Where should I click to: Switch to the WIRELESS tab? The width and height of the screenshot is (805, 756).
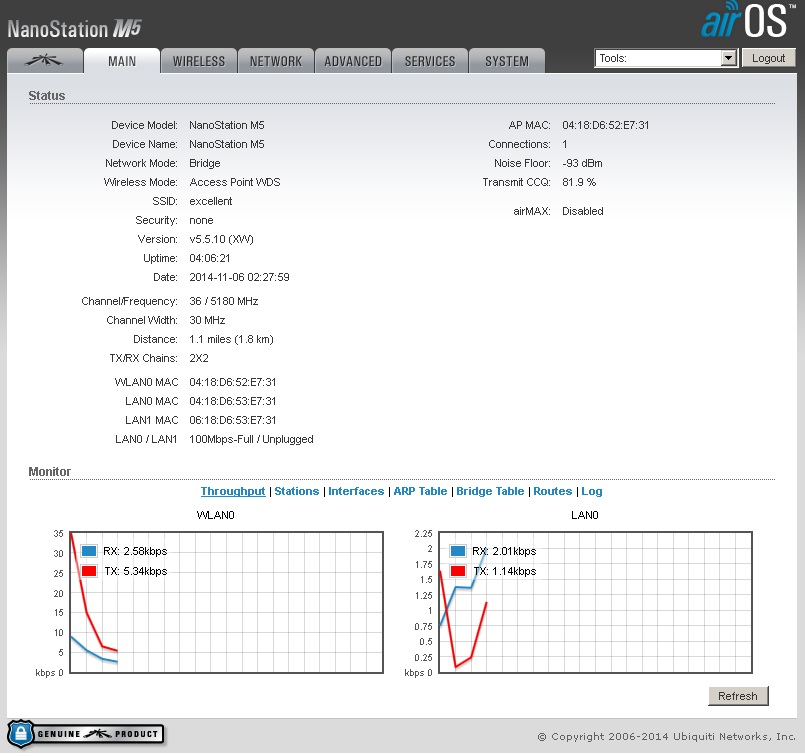(199, 61)
